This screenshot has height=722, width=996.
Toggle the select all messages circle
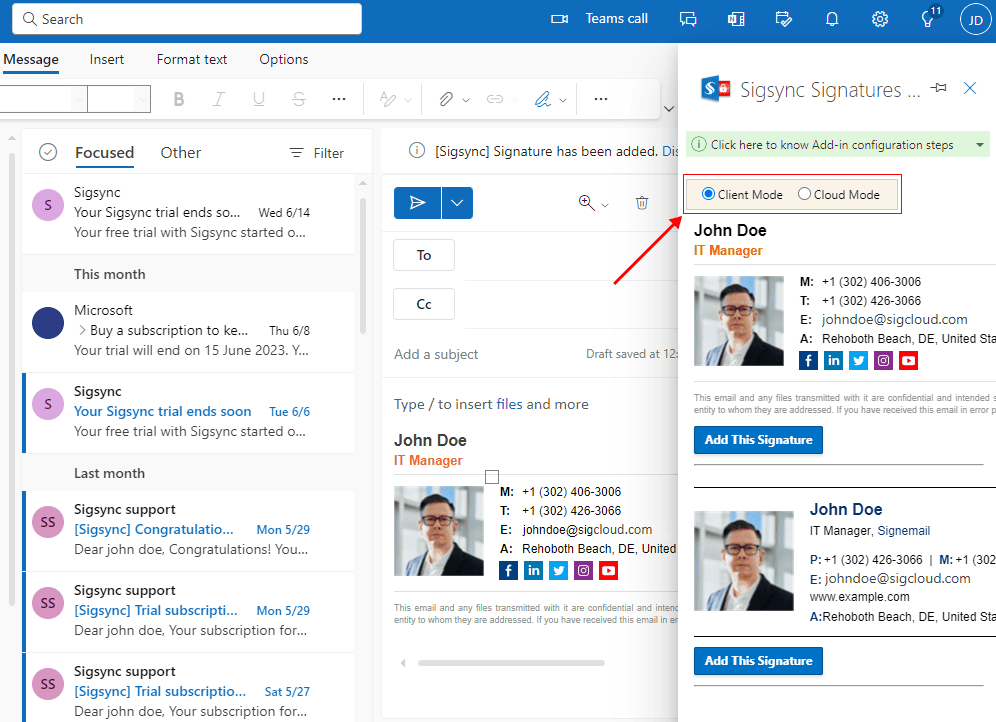click(48, 152)
